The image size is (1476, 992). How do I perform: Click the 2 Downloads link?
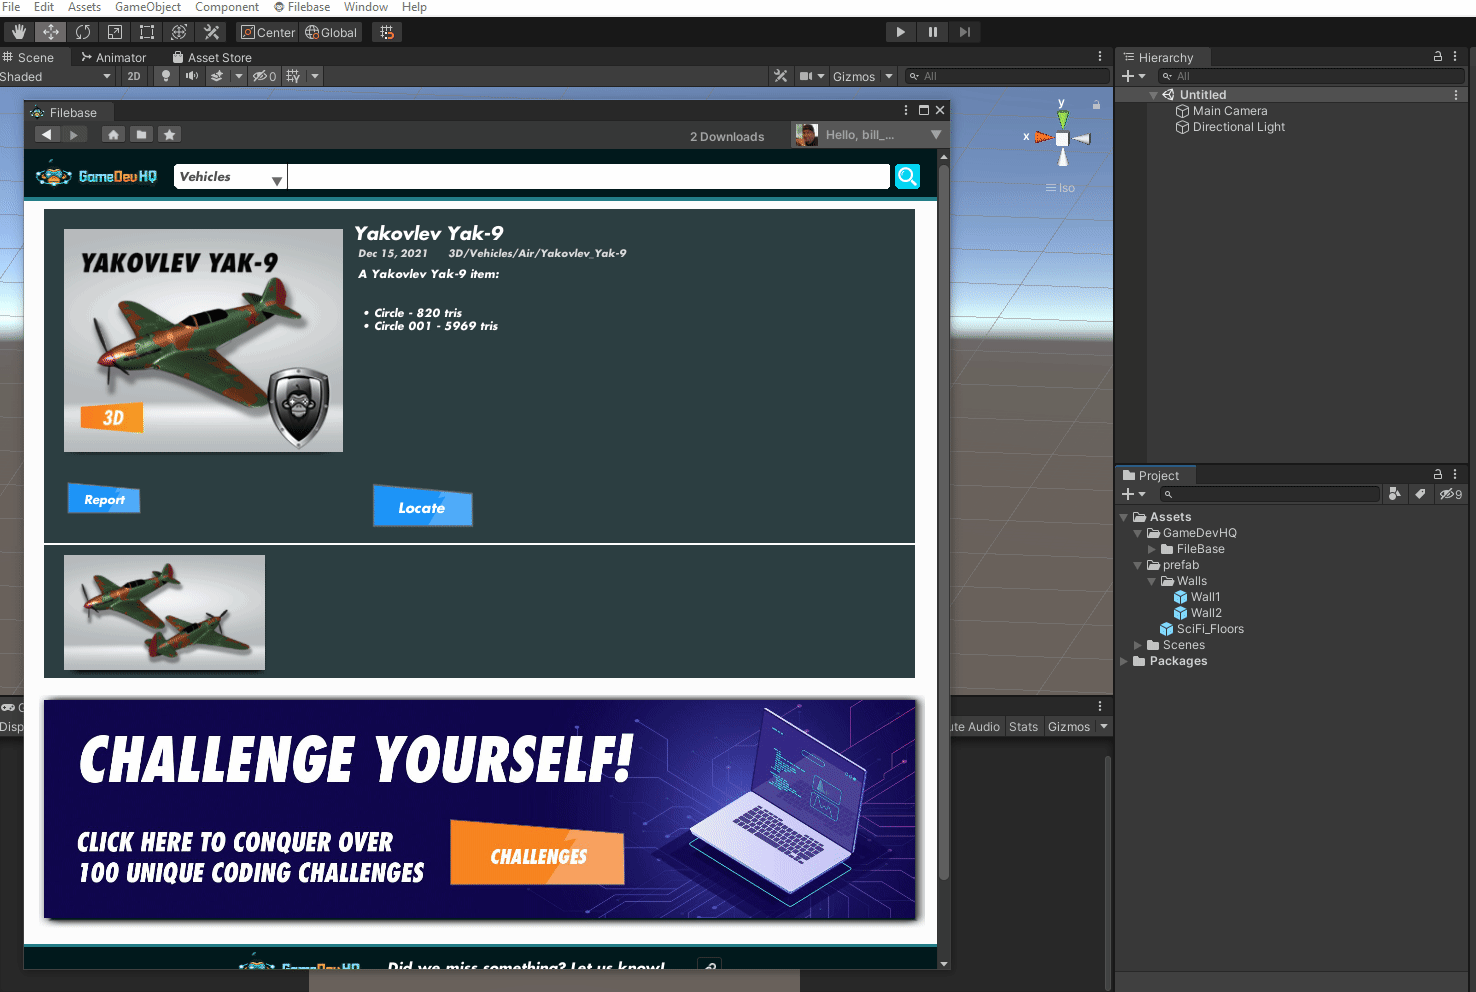(727, 137)
